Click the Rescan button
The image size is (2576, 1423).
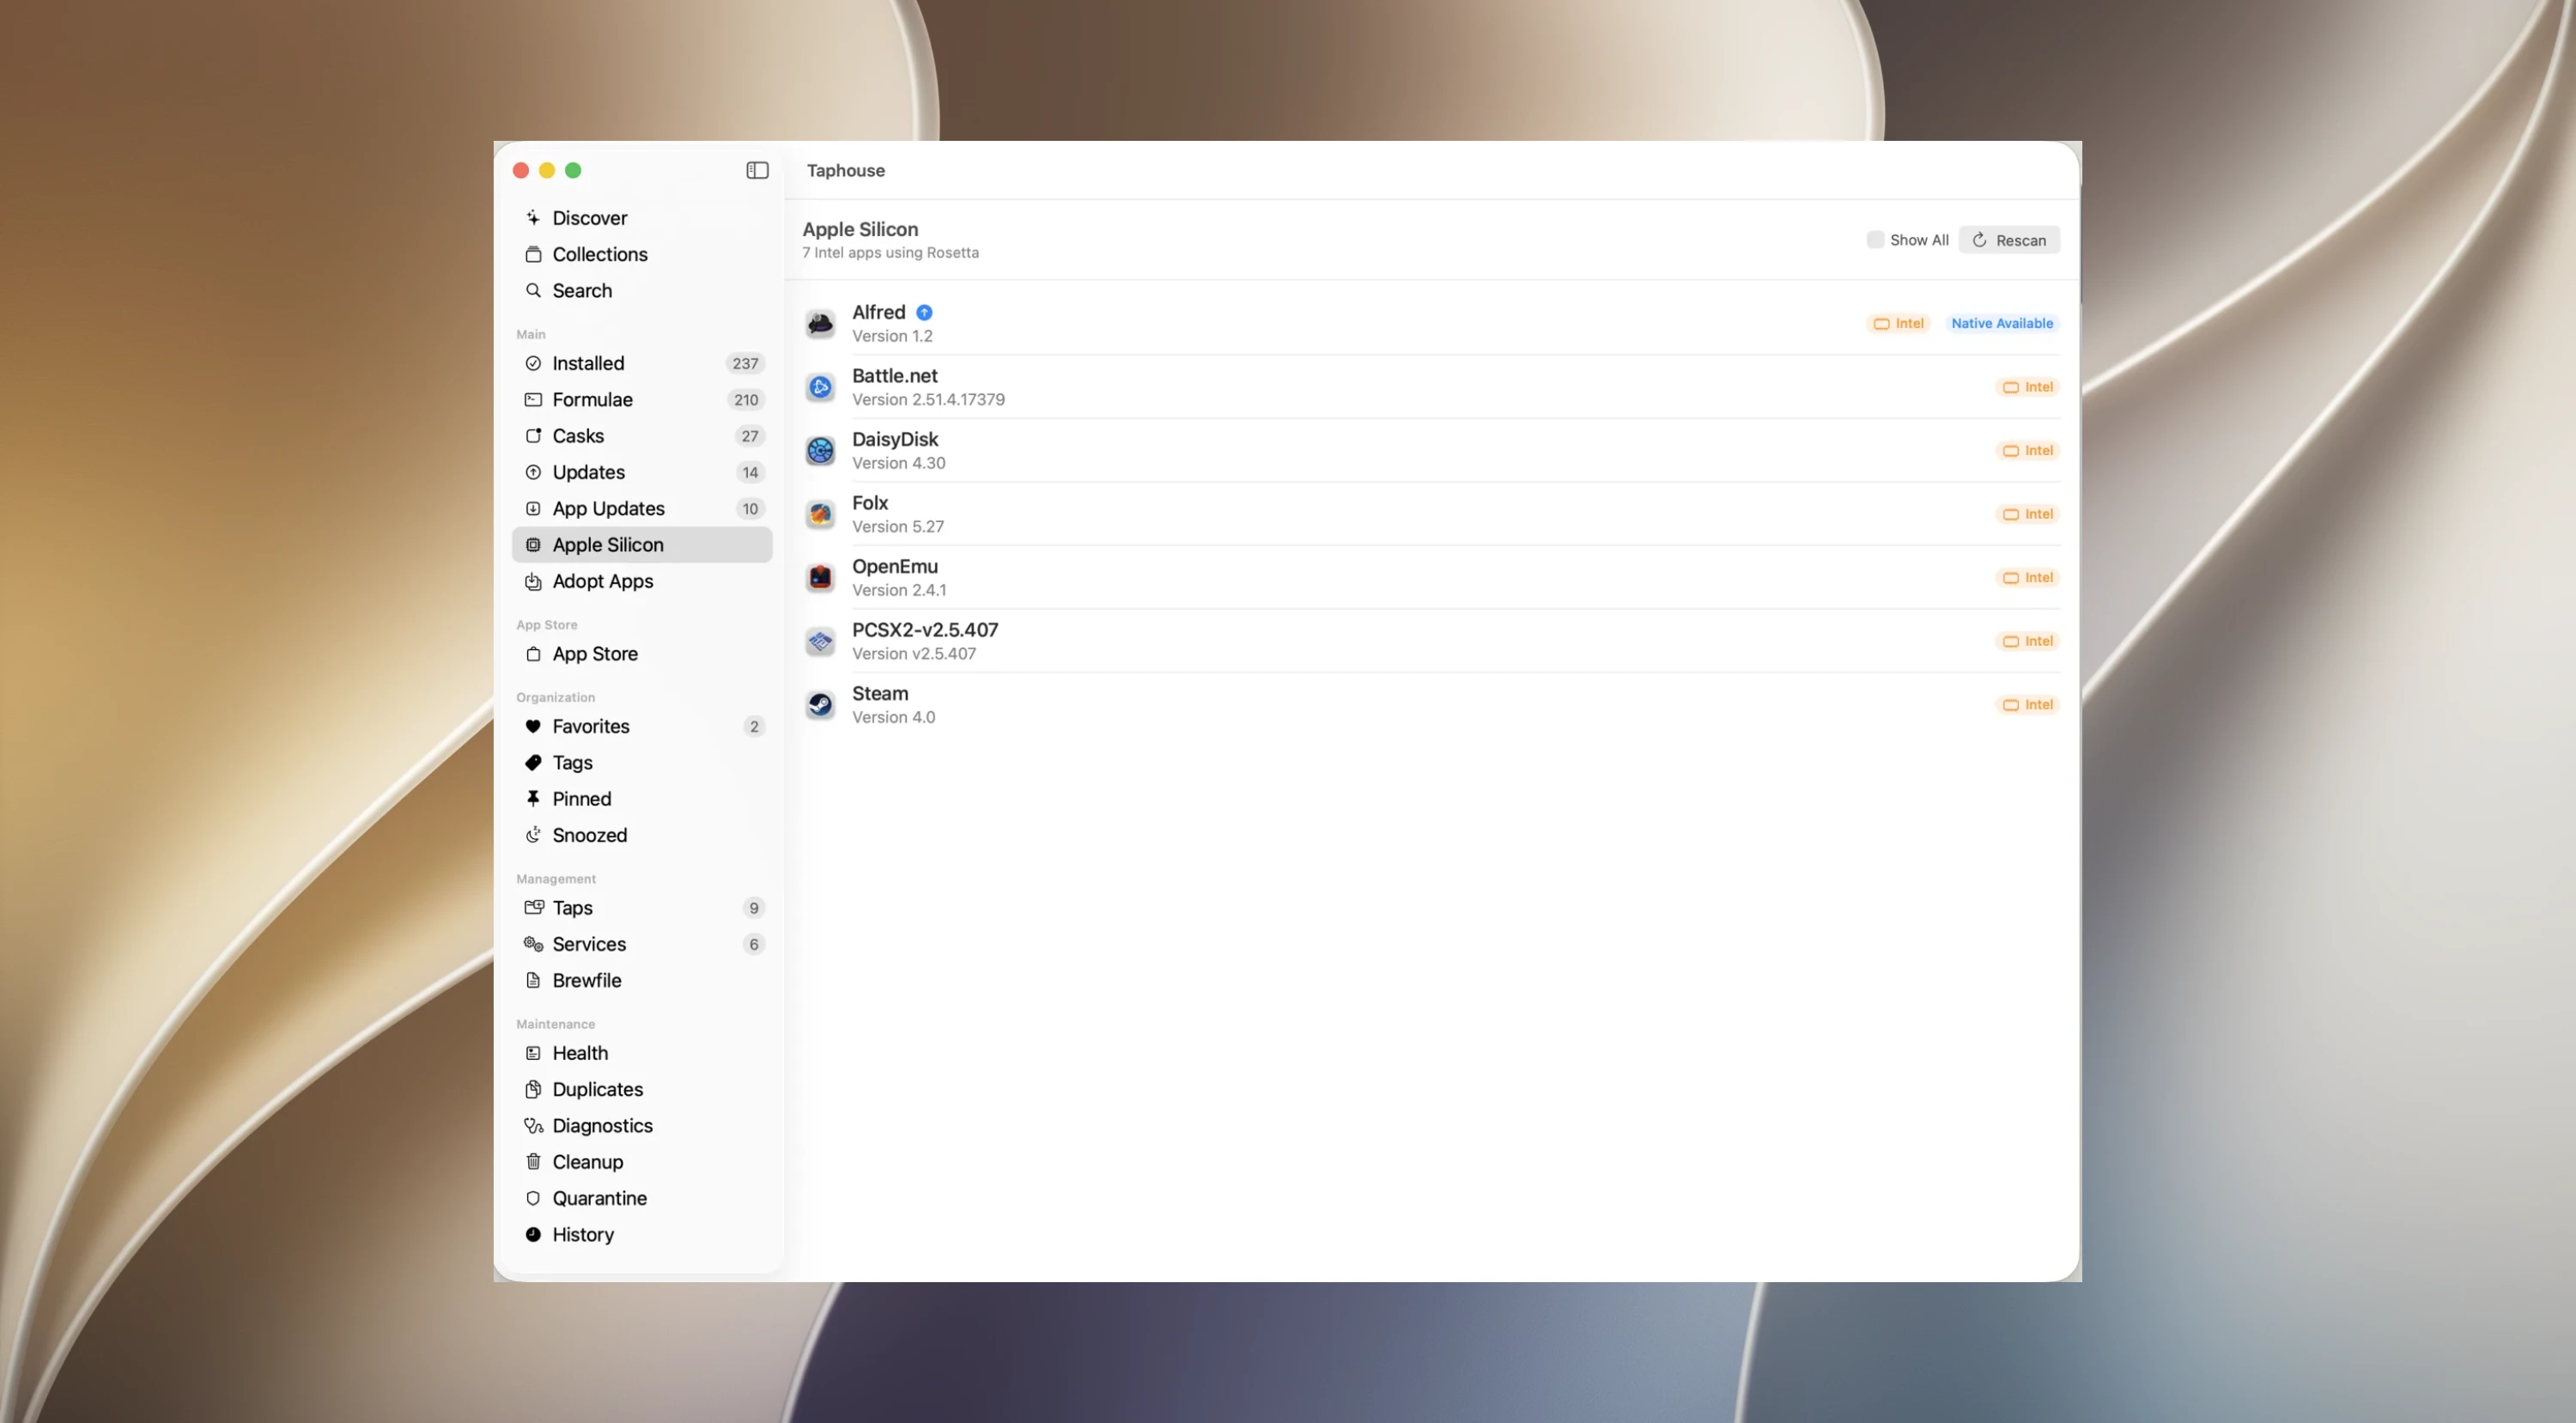[2009, 240]
